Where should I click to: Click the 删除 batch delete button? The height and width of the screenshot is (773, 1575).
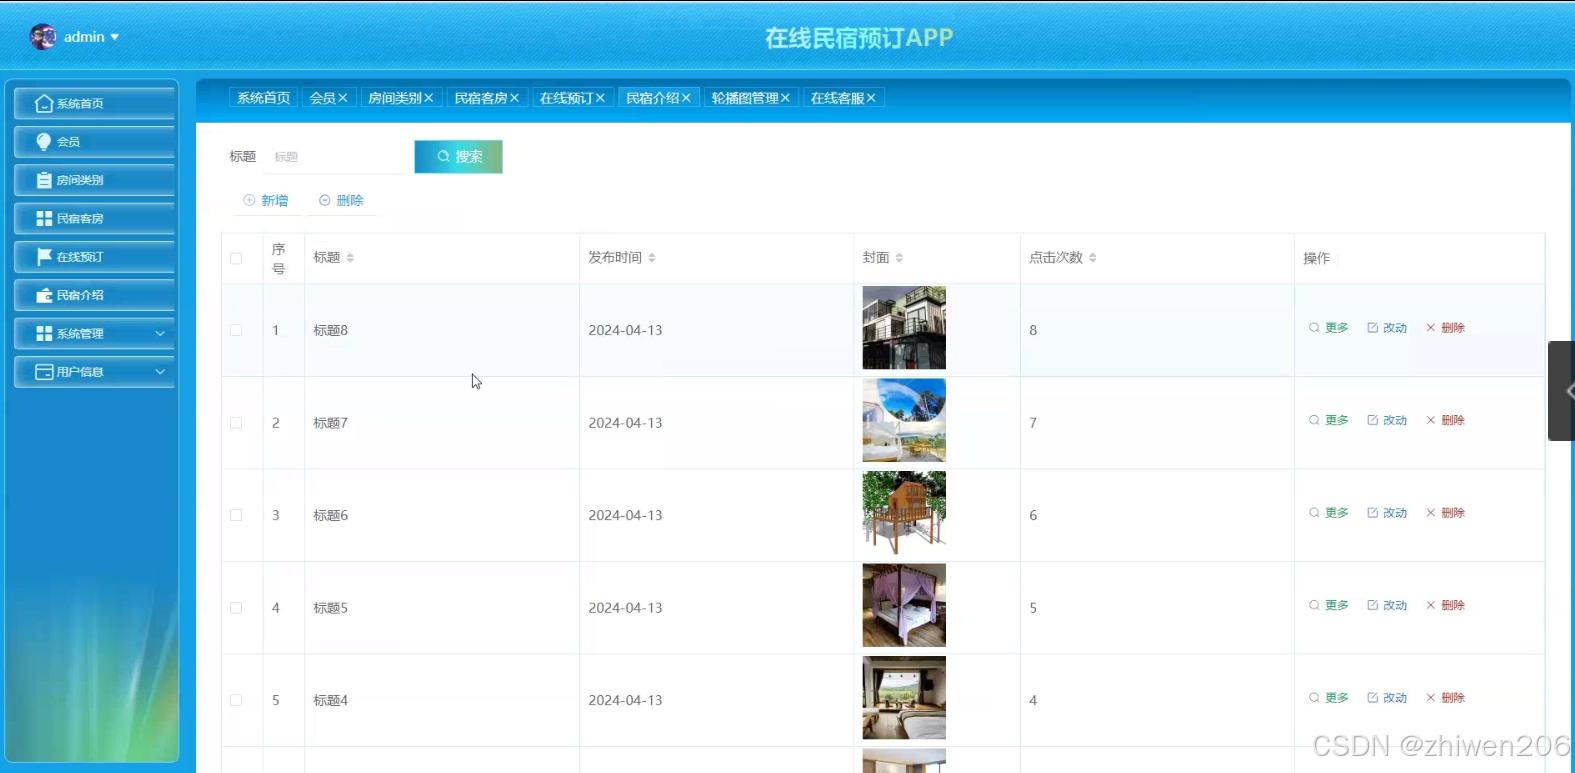point(341,201)
